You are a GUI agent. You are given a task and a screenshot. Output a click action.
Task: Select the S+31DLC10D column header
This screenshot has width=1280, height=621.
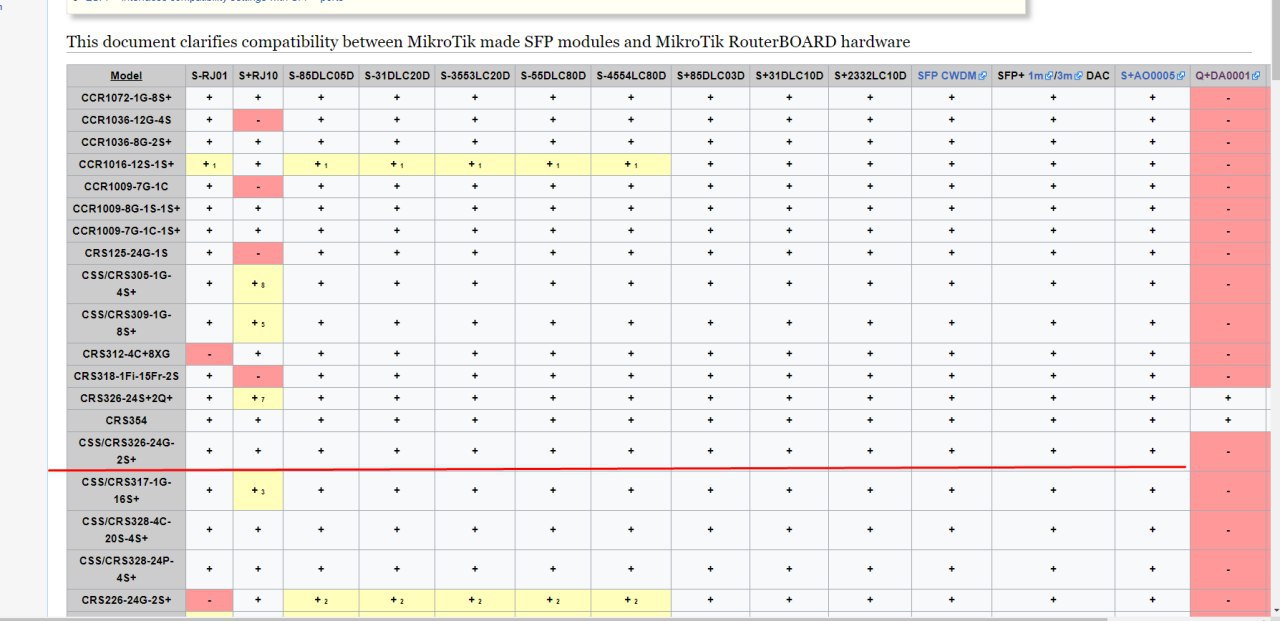coord(789,76)
